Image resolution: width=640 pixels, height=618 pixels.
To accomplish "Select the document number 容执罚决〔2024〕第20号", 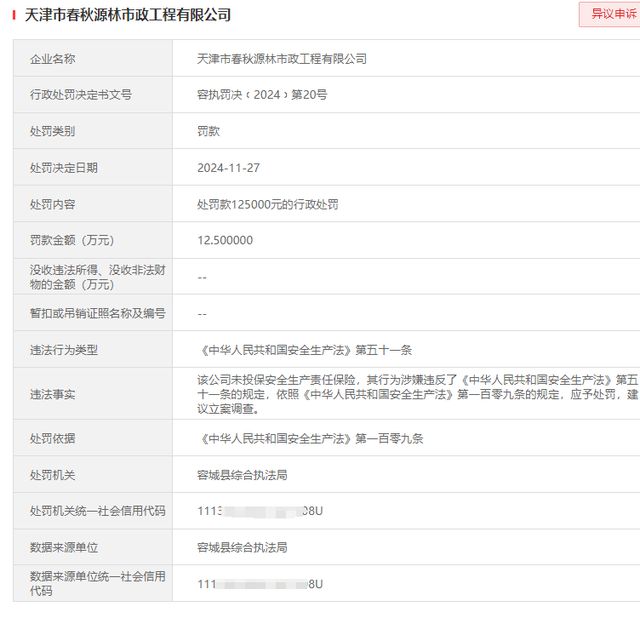I will [x=262, y=95].
